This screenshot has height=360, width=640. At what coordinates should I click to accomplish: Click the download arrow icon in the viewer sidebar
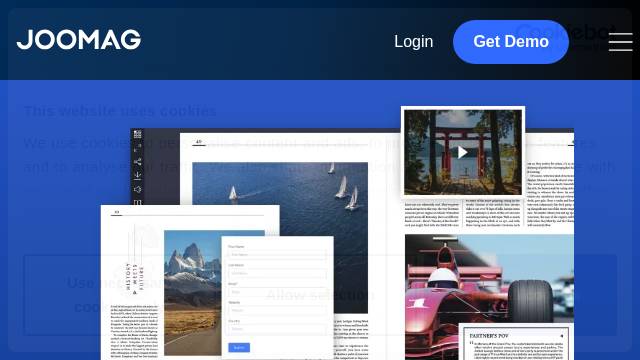[138, 176]
